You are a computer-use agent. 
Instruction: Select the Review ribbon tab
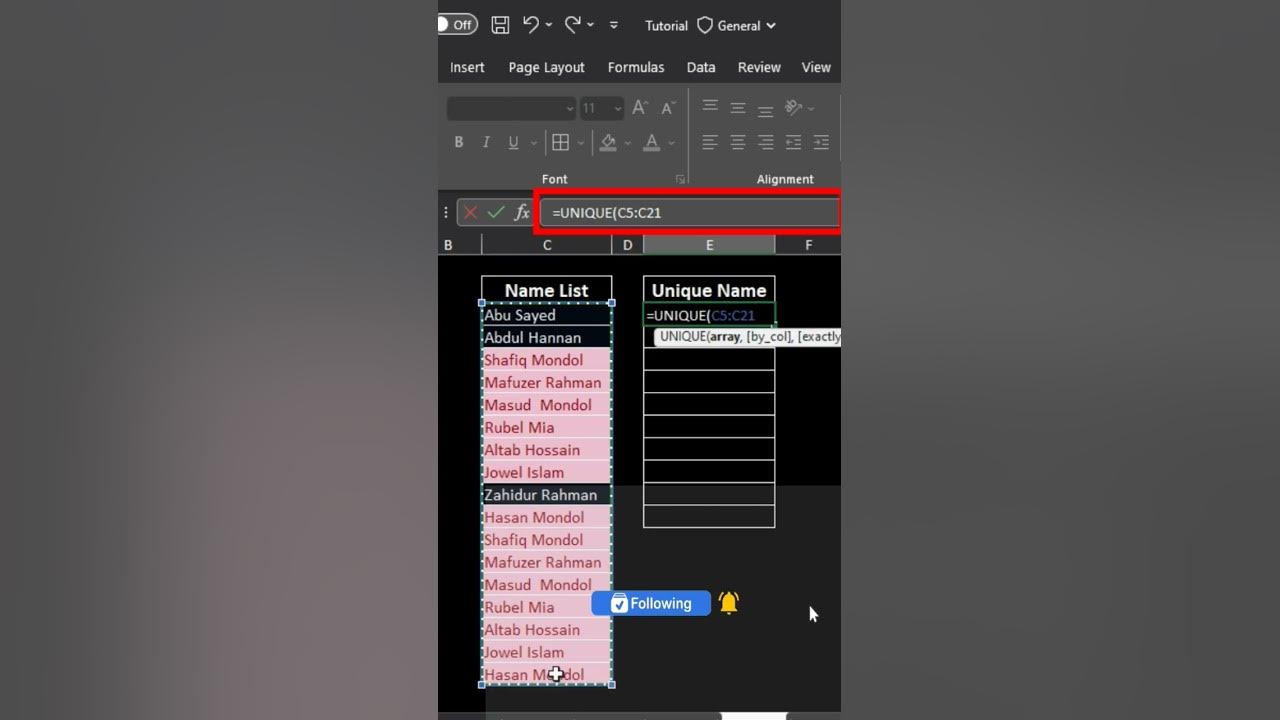tap(759, 67)
